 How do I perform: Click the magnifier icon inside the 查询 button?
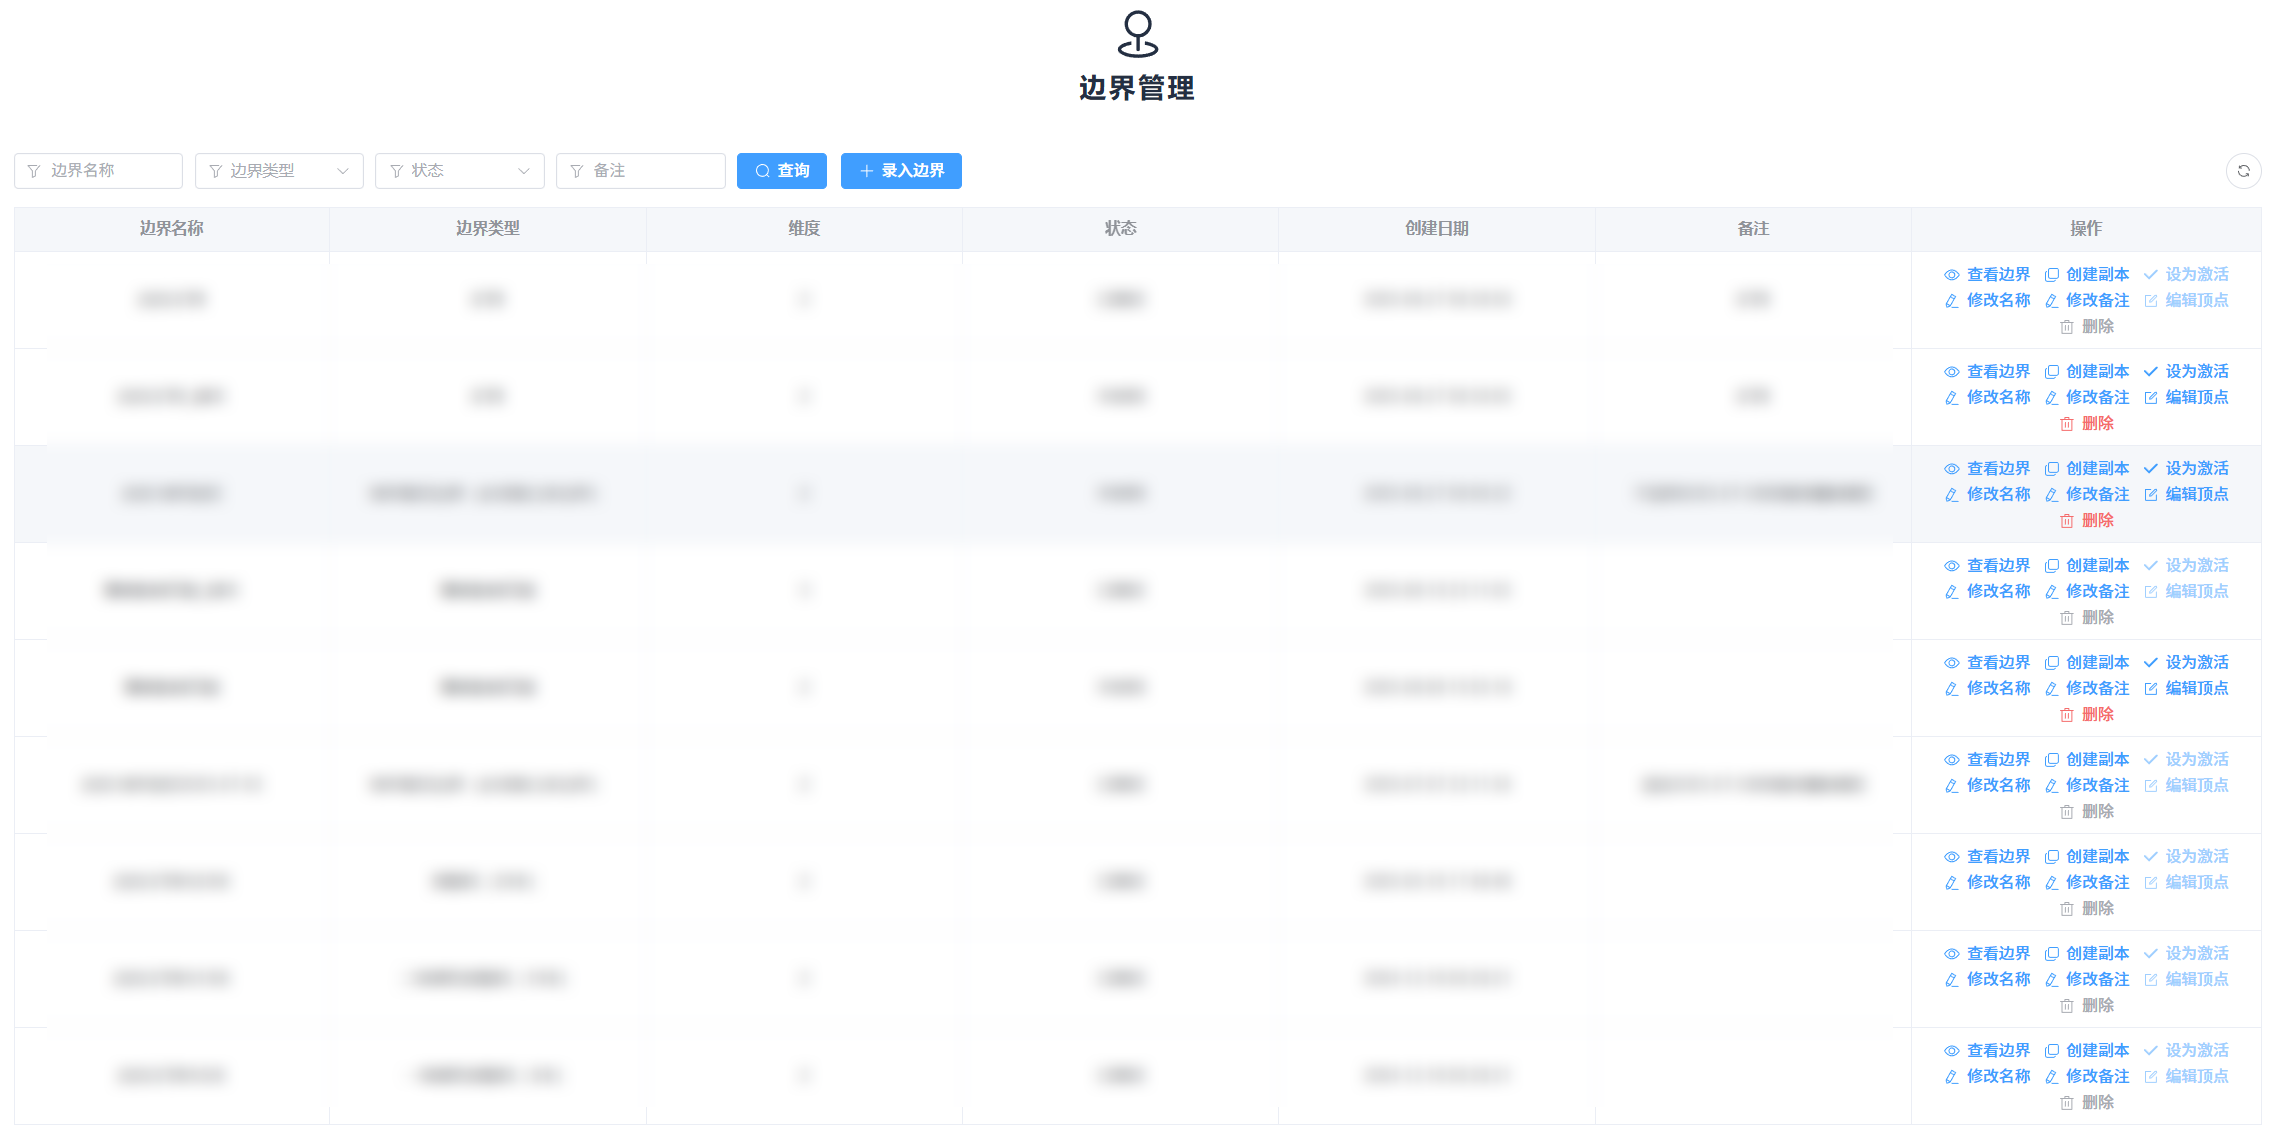[762, 171]
